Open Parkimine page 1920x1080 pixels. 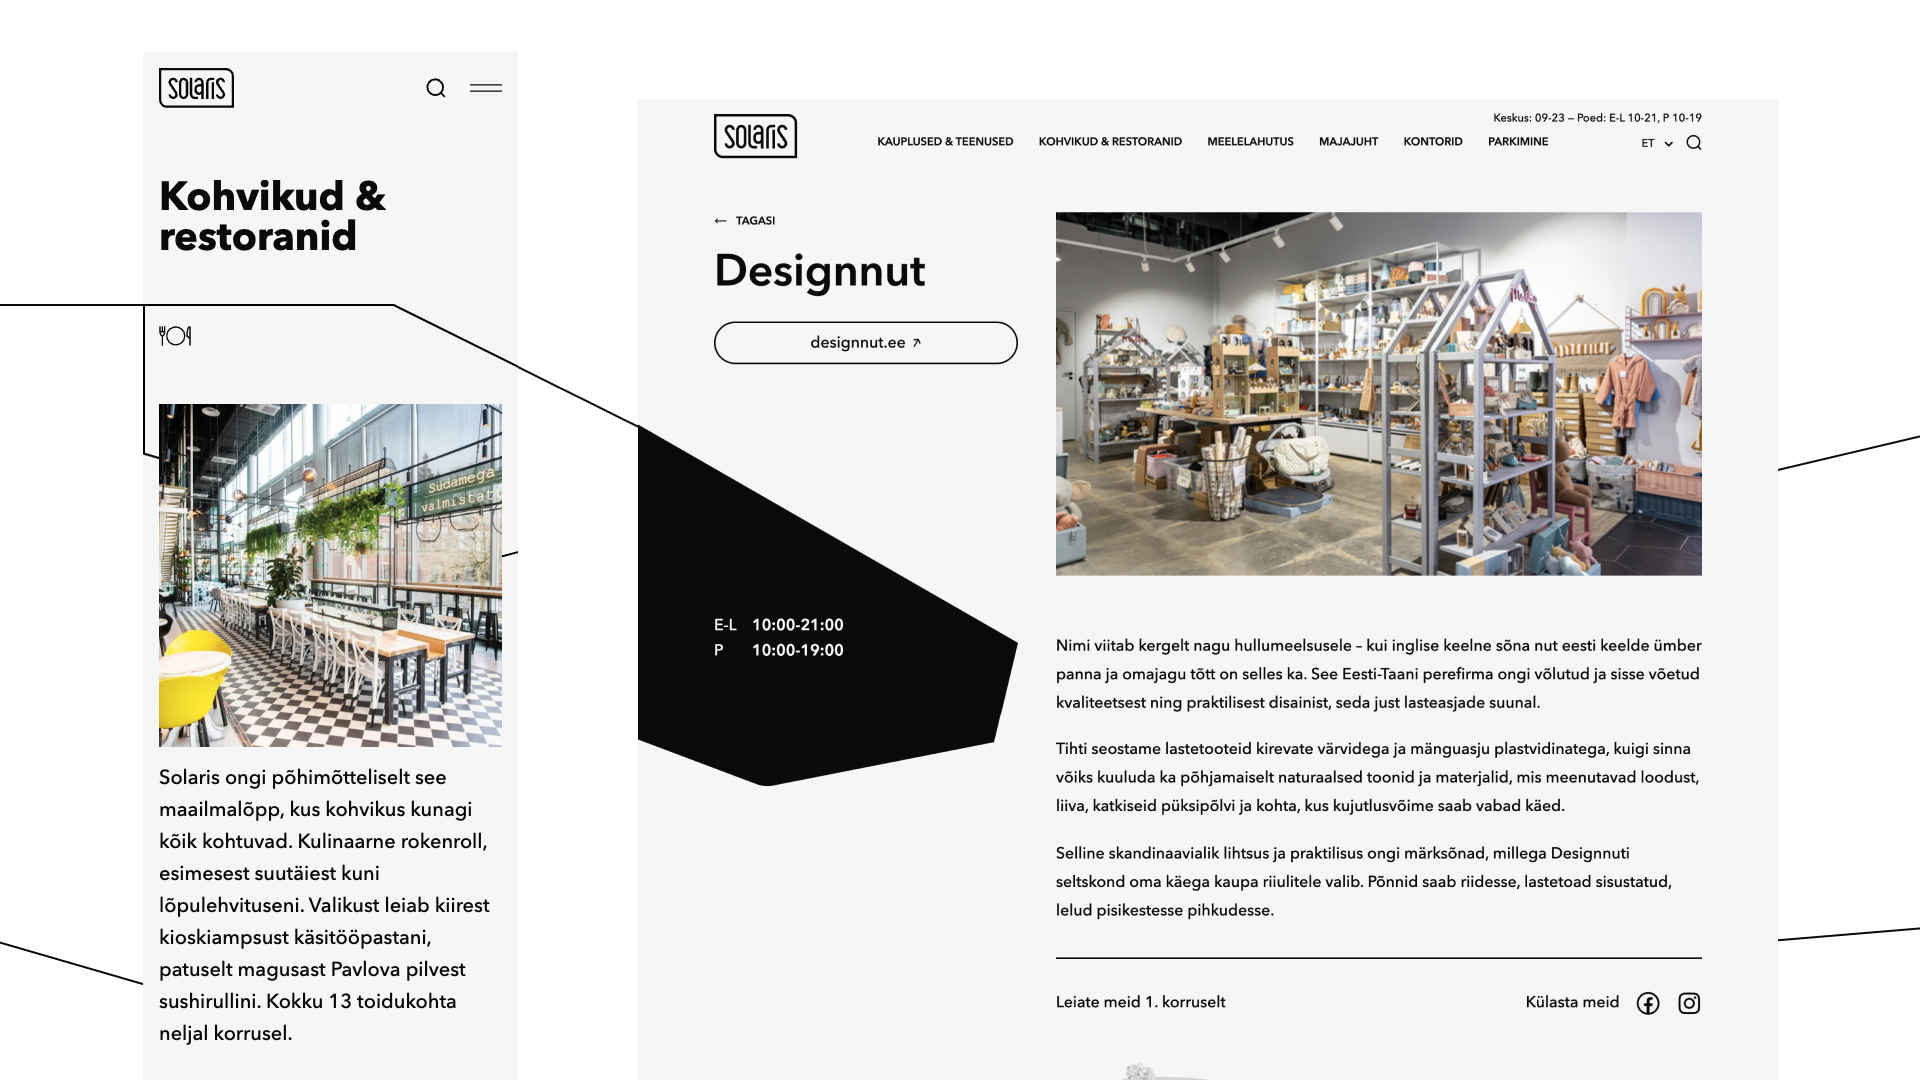click(x=1517, y=142)
